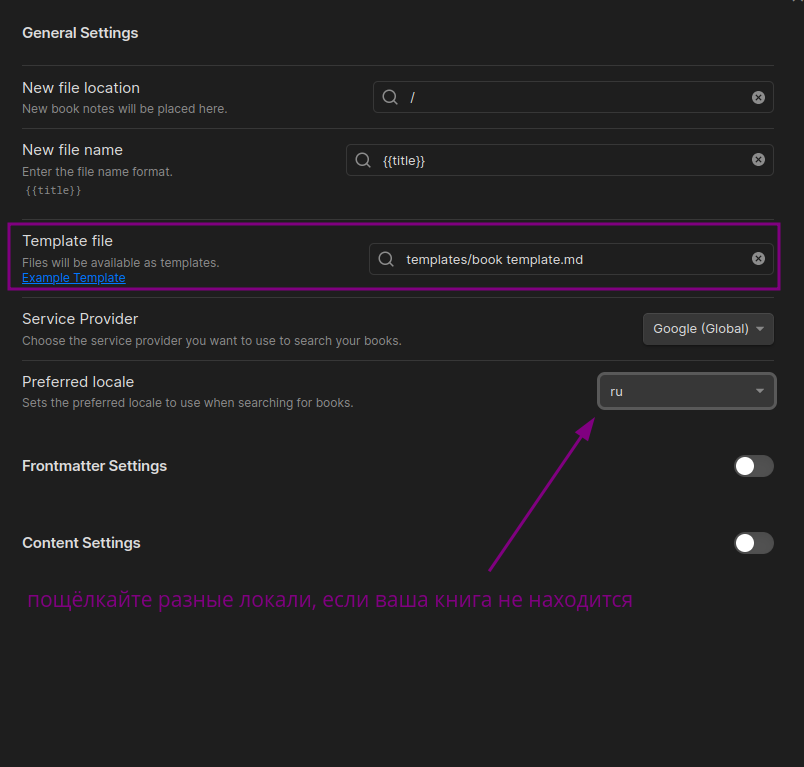Clear the New file location field
Image resolution: width=804 pixels, height=767 pixels.
point(758,97)
